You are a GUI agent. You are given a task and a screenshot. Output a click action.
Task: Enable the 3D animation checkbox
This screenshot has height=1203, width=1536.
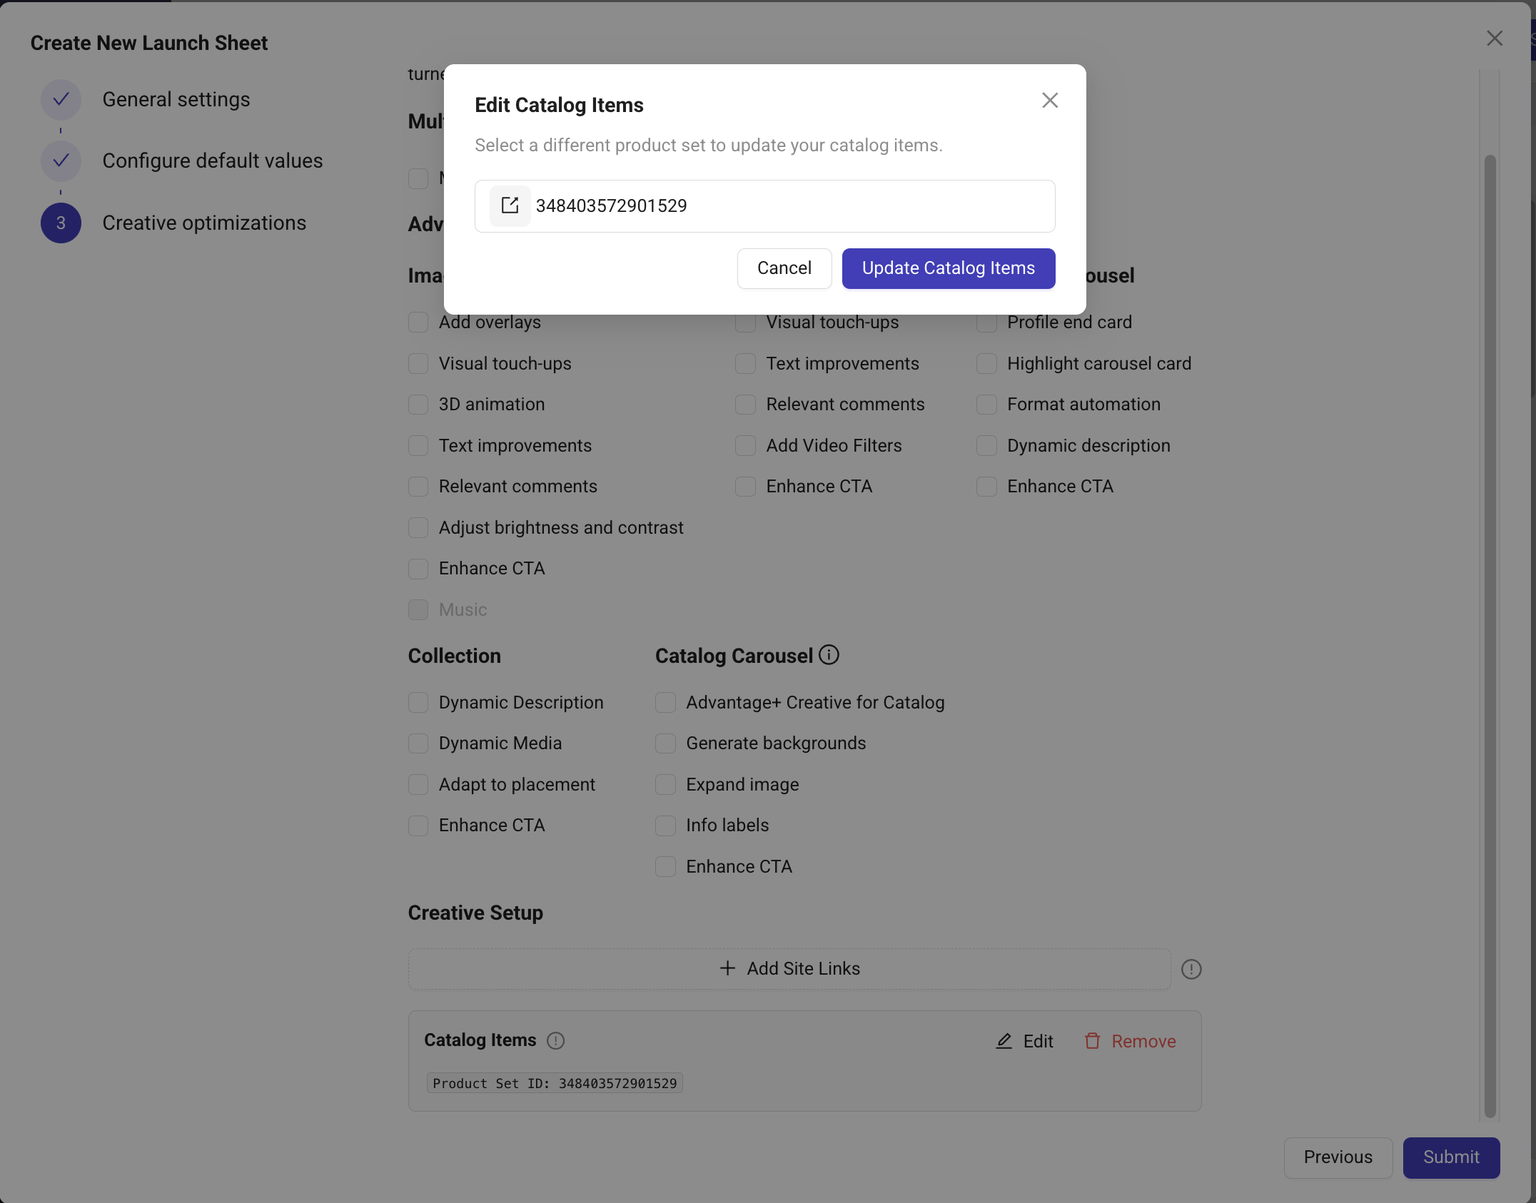click(x=419, y=405)
